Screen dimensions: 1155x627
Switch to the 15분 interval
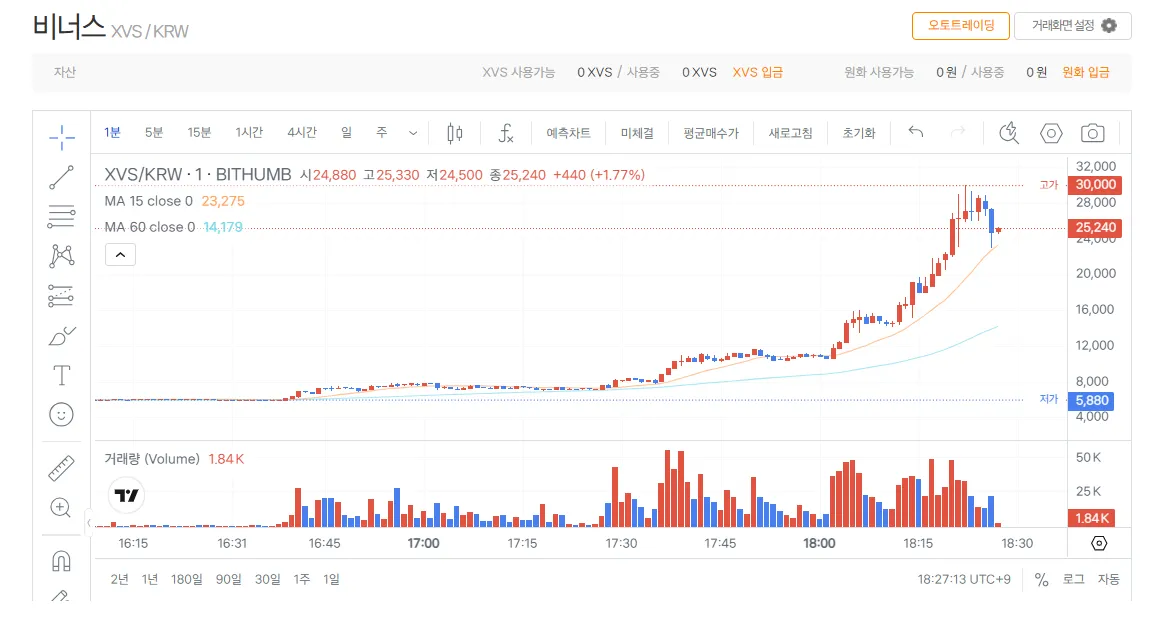pos(199,133)
